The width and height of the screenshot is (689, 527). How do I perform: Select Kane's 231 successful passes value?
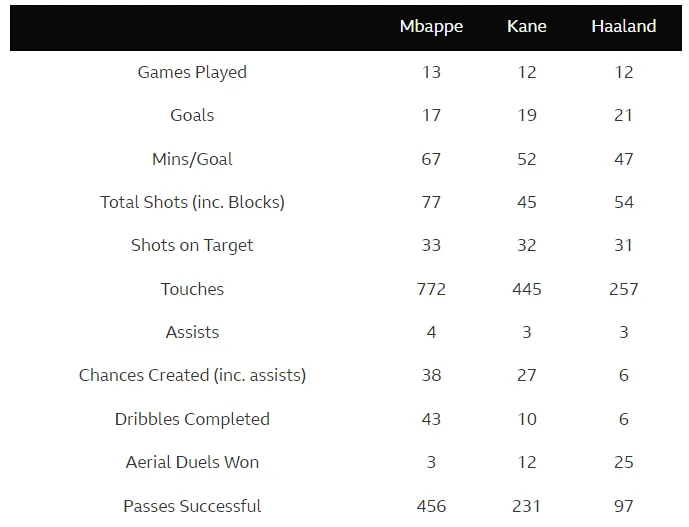pyautogui.click(x=527, y=506)
